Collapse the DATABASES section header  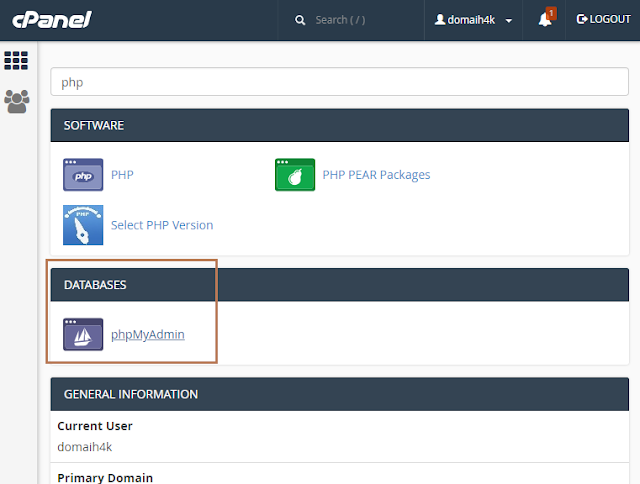tap(340, 285)
